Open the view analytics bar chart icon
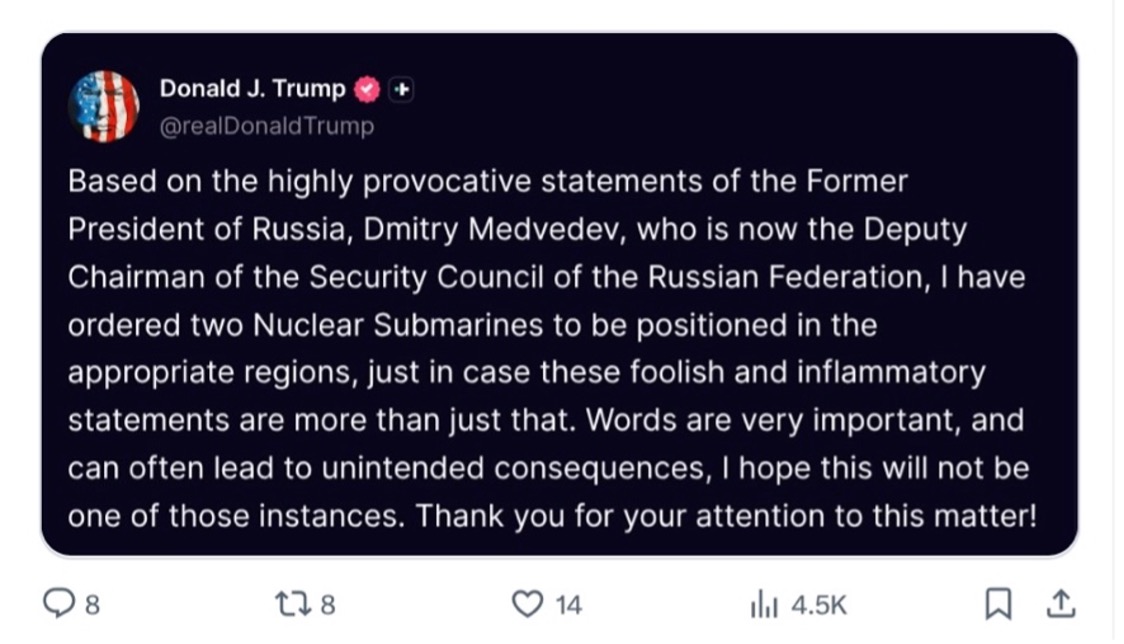The width and height of the screenshot is (1124, 644). pos(764,604)
